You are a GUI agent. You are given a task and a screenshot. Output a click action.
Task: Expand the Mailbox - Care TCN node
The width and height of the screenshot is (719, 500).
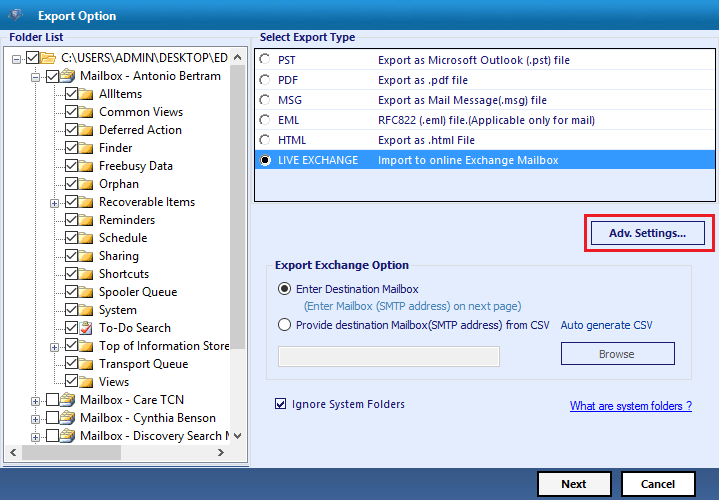[x=35, y=401]
